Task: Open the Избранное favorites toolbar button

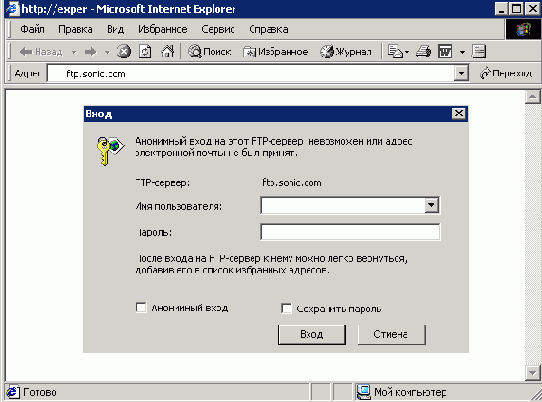Action: pyautogui.click(x=275, y=52)
